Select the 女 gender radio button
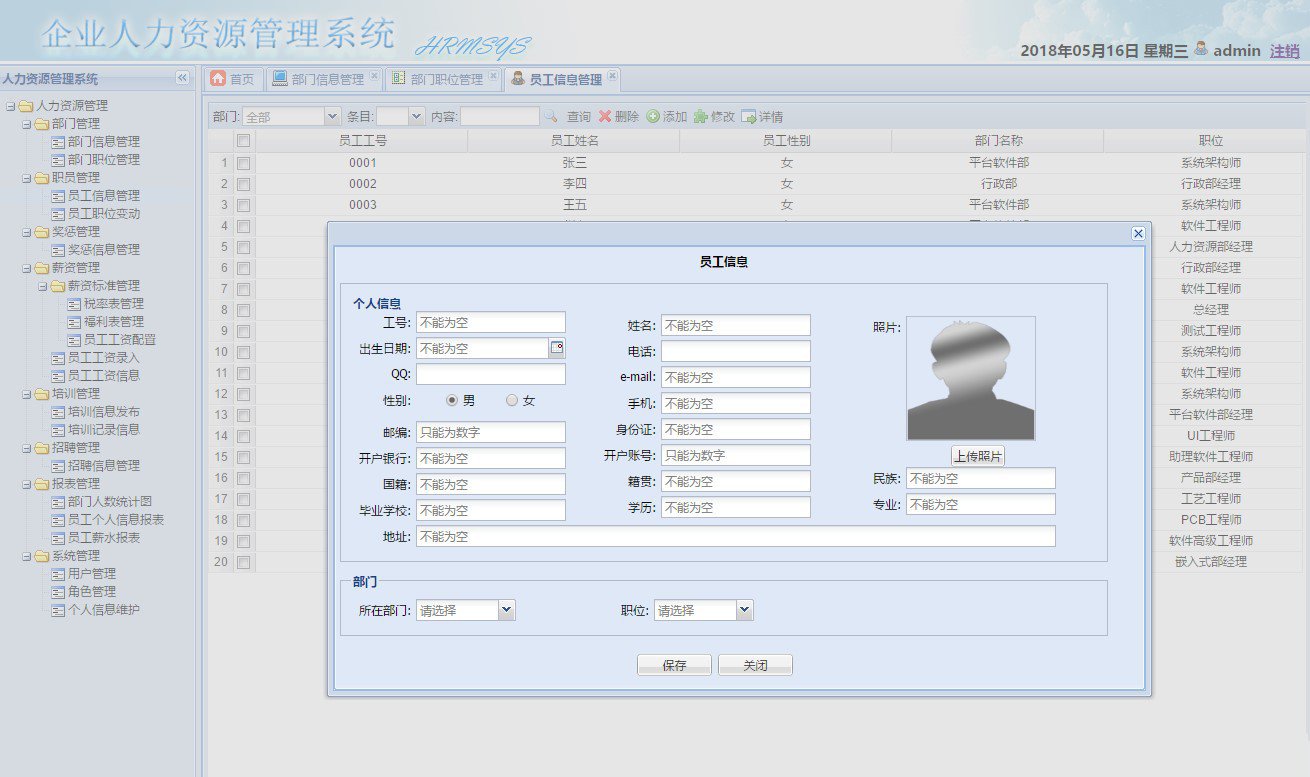 point(512,400)
